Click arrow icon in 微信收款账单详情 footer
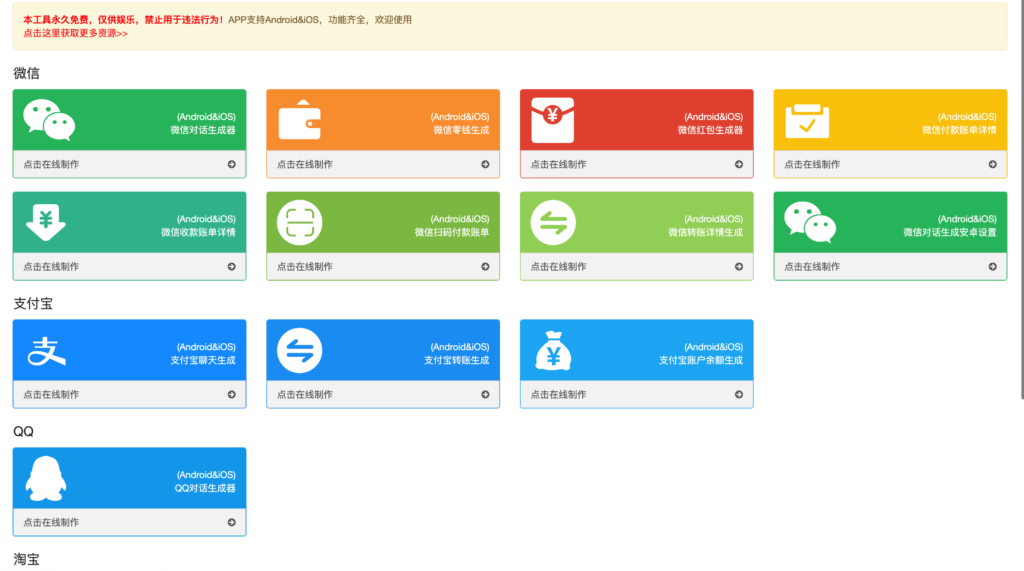The width and height of the screenshot is (1024, 571). click(232, 267)
